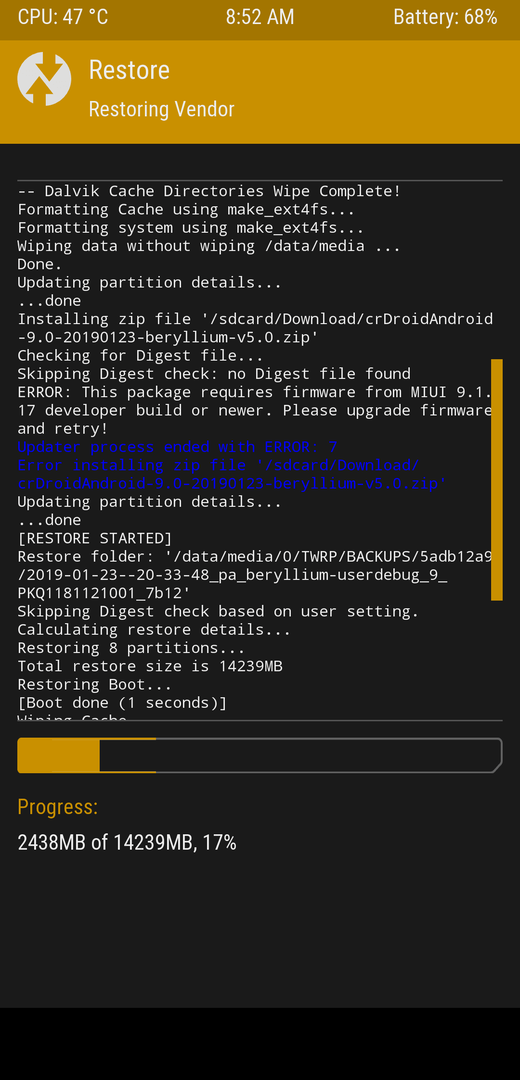This screenshot has height=1080, width=520.
Task: Click the restore progress bar
Action: pyautogui.click(x=260, y=756)
